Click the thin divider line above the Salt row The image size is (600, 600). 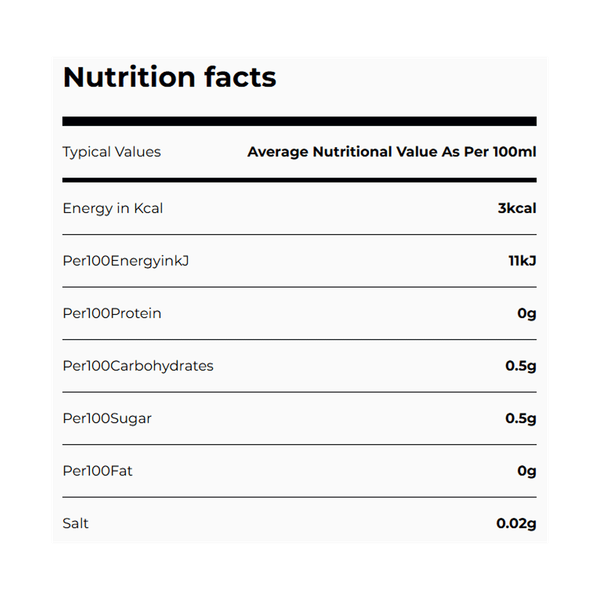tap(299, 497)
